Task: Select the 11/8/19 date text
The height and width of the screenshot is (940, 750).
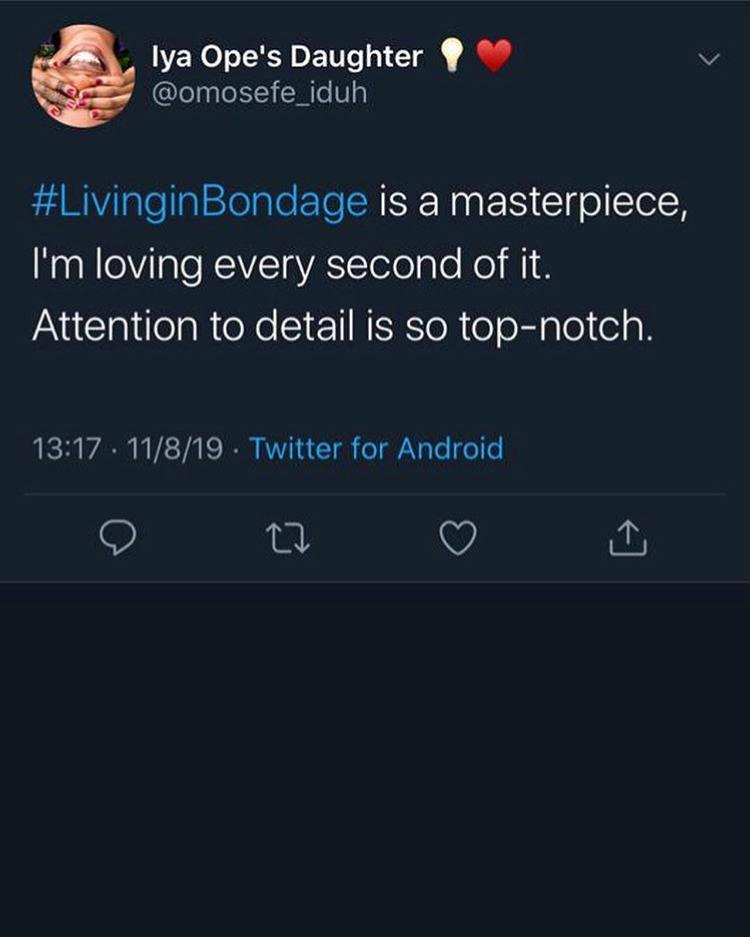Action: coord(170,447)
